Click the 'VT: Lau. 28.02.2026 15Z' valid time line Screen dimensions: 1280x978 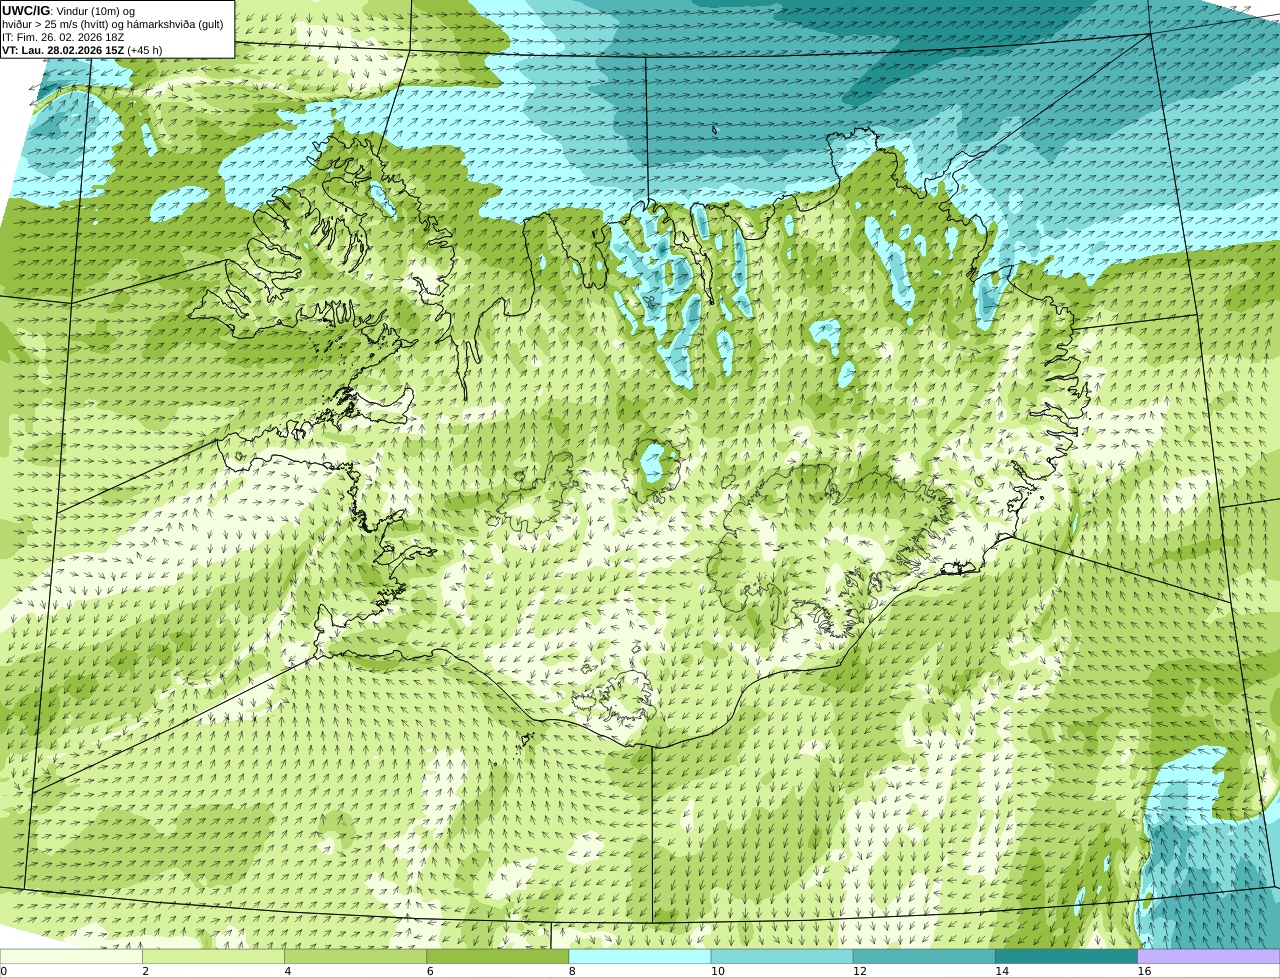[63, 50]
